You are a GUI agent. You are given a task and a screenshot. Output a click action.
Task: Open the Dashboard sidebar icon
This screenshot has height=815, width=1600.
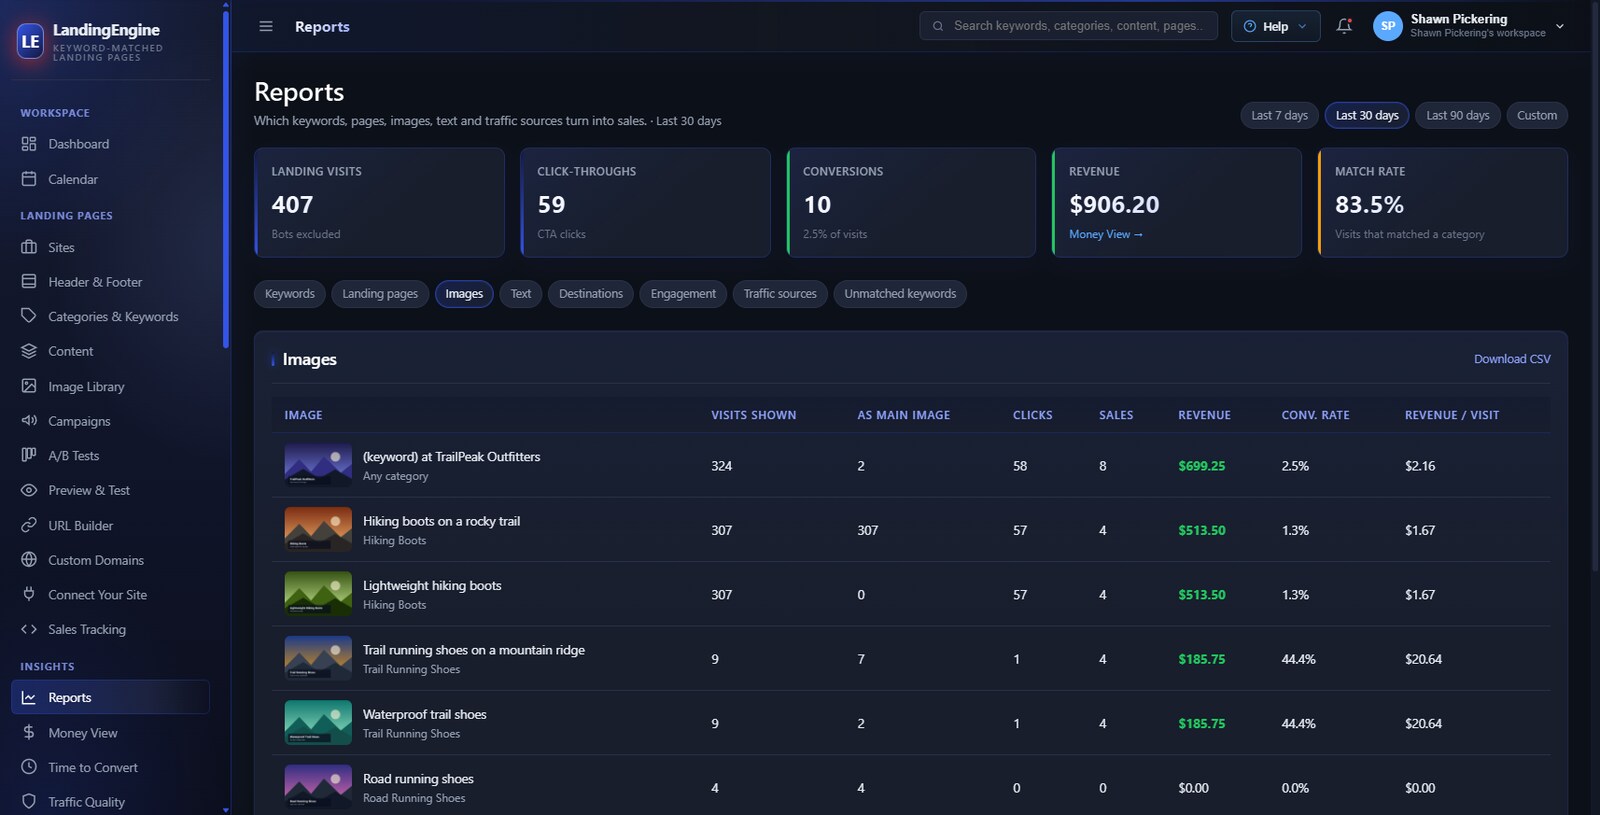pos(29,144)
